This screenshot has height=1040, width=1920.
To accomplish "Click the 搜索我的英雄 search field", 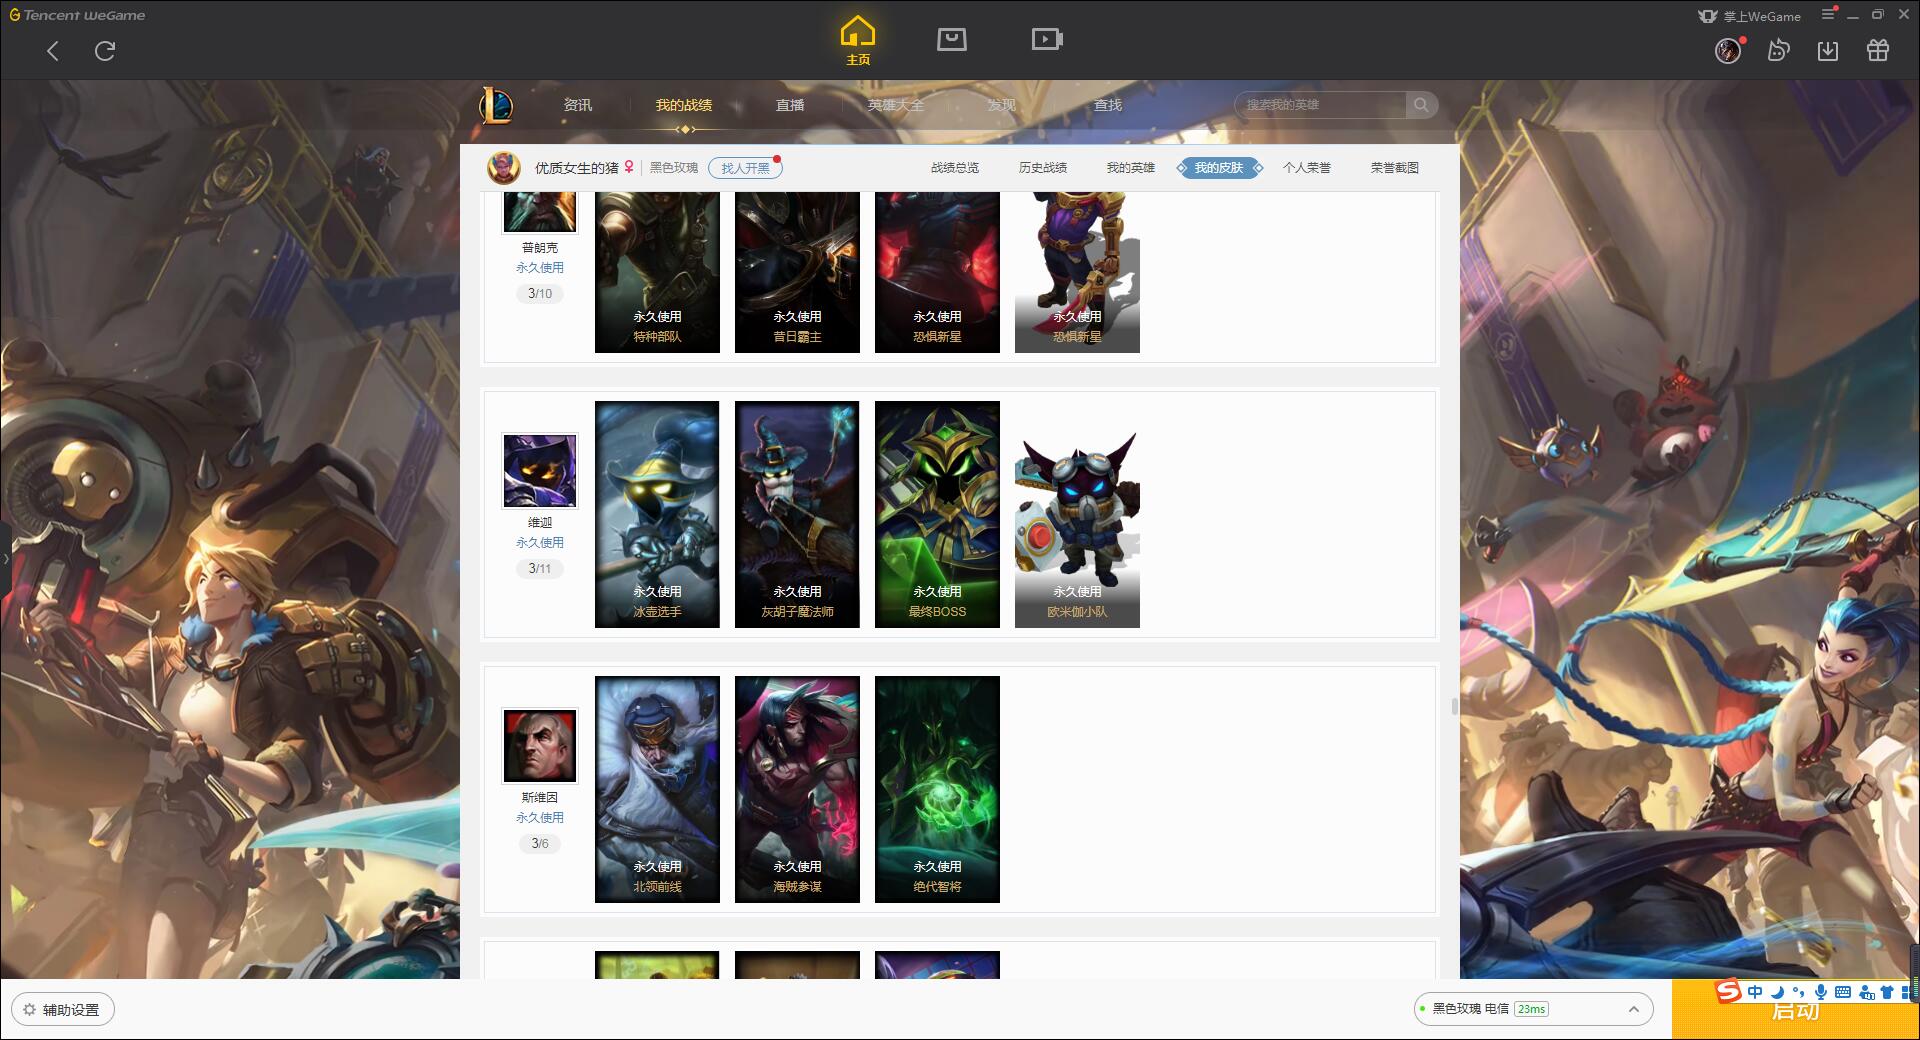I will [1322, 105].
